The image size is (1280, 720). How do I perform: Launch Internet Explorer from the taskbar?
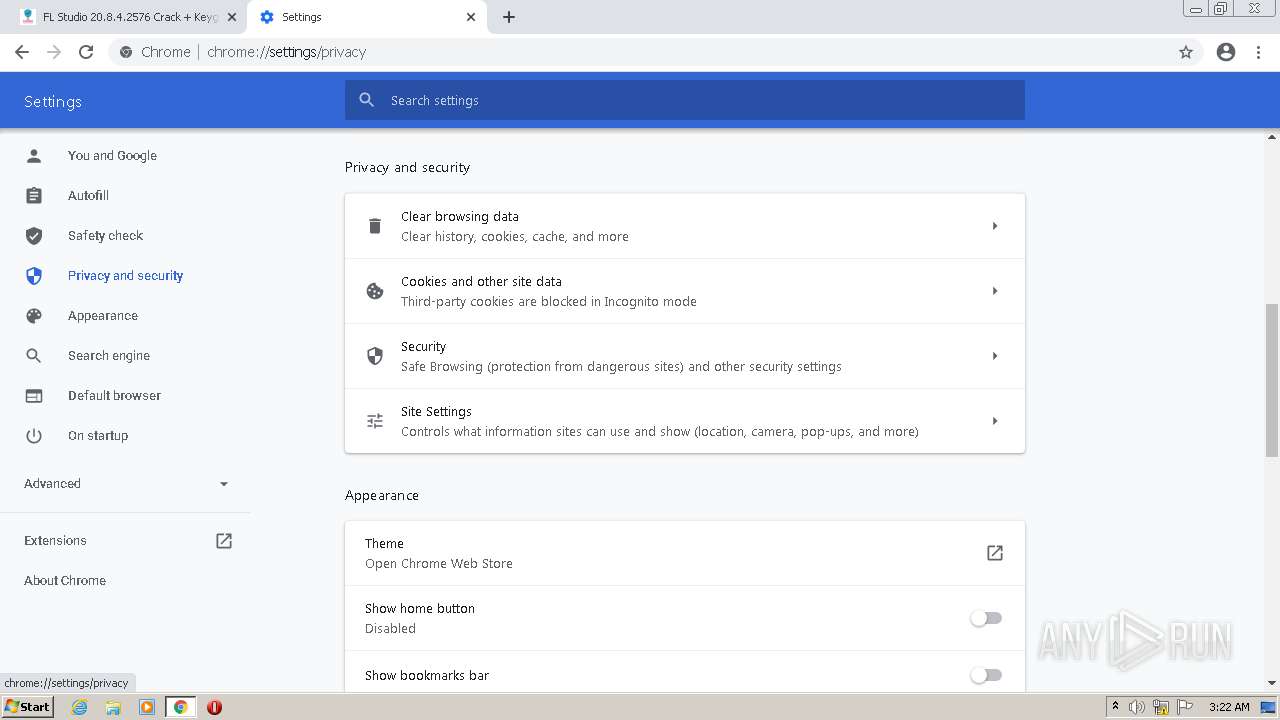coord(80,707)
